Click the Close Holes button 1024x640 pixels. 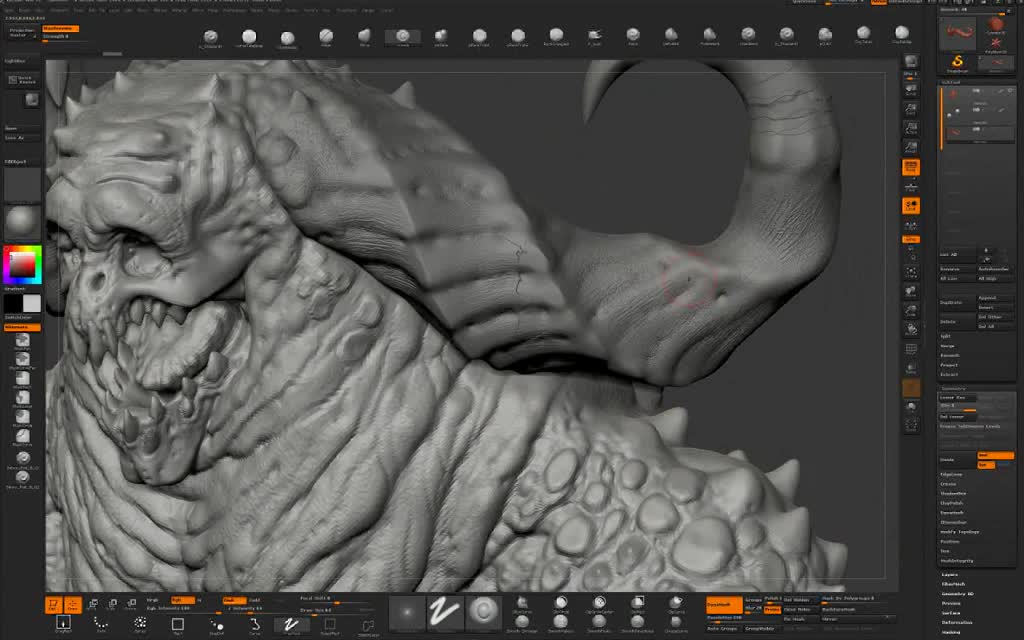pos(801,610)
